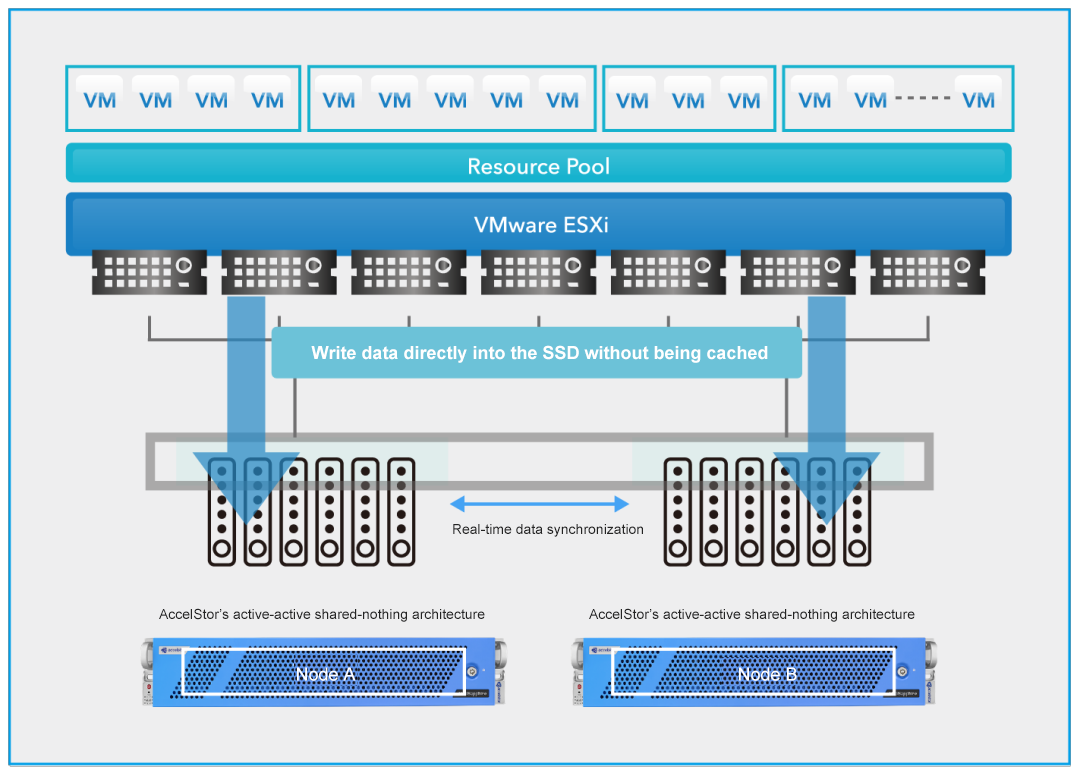Click the "Write data directly into the SSD" label

[538, 353]
